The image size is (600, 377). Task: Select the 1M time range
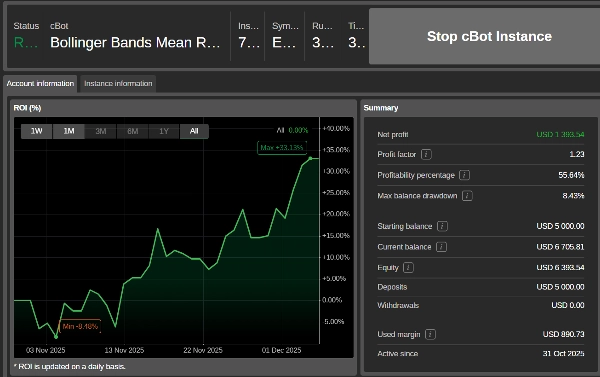pyautogui.click(x=68, y=131)
